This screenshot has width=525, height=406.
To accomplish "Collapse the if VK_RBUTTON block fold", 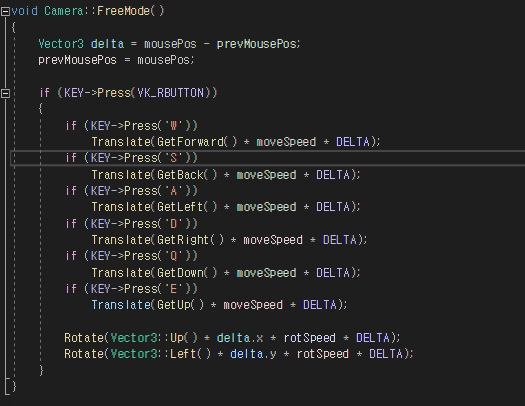I will tap(5, 93).
